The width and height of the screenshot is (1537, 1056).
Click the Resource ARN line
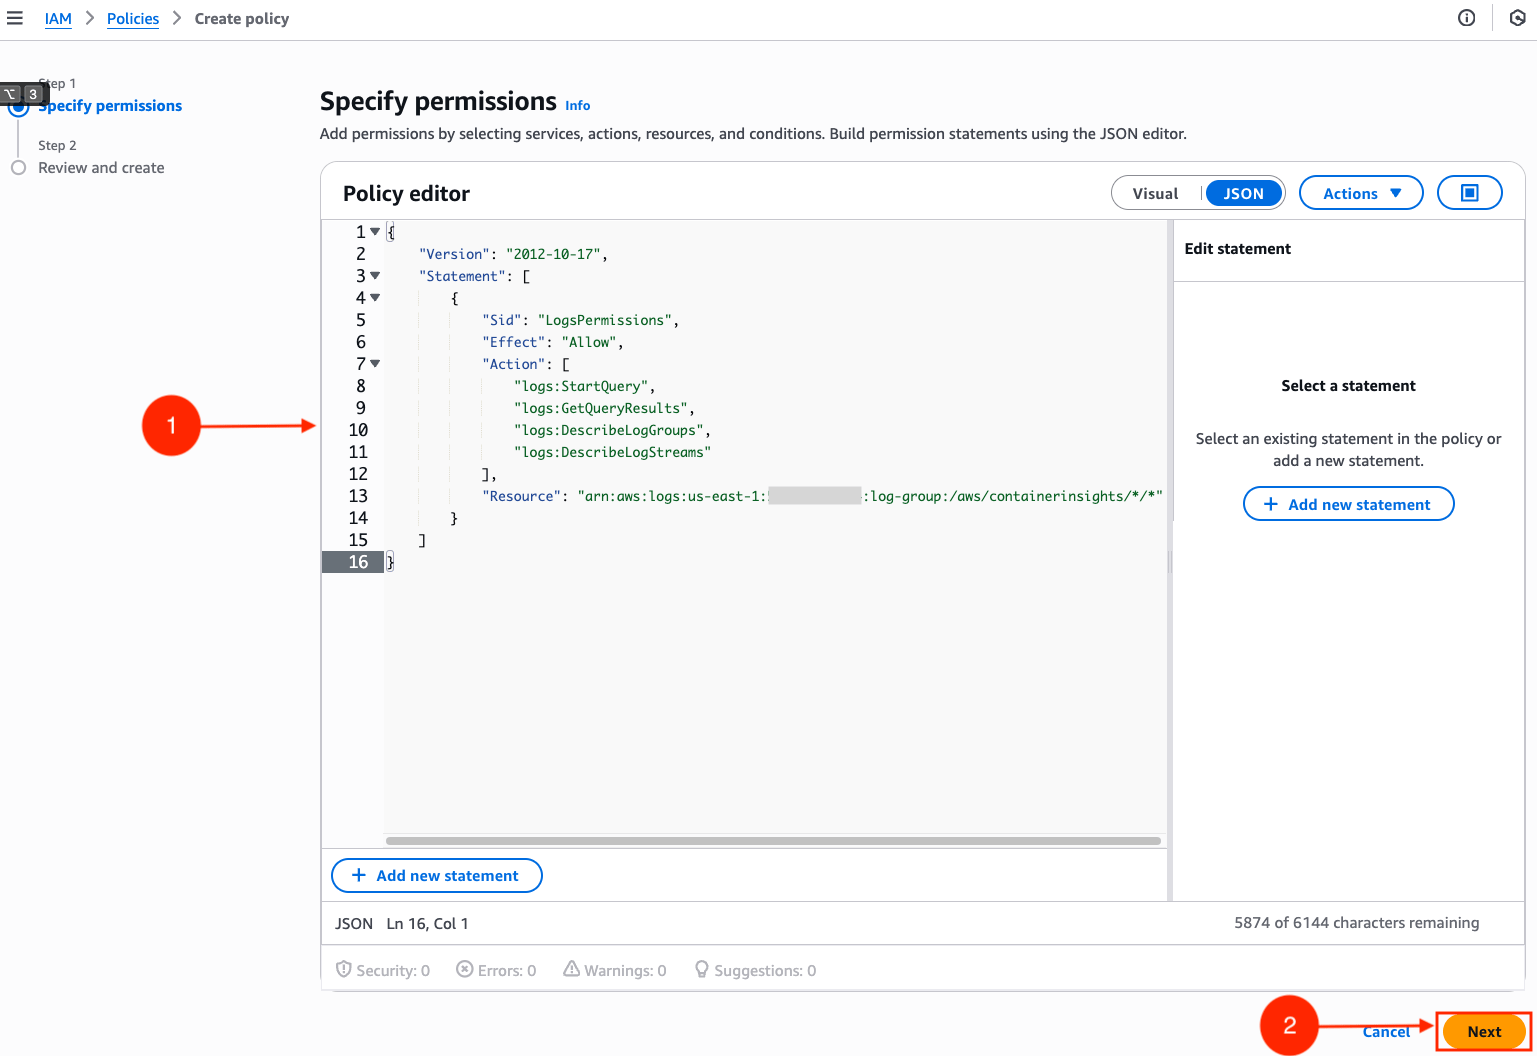pyautogui.click(x=822, y=496)
